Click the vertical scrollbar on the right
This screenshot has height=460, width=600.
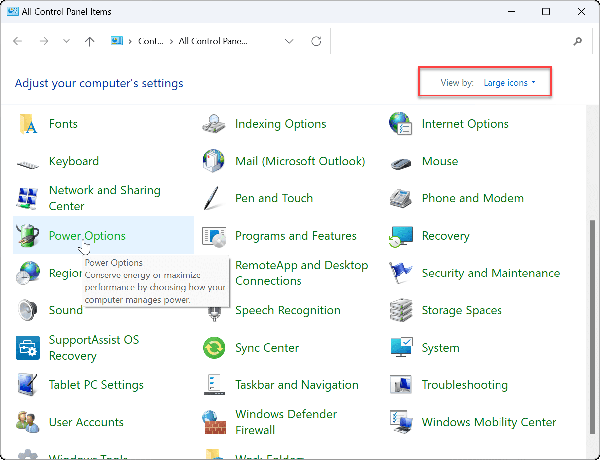tap(593, 300)
